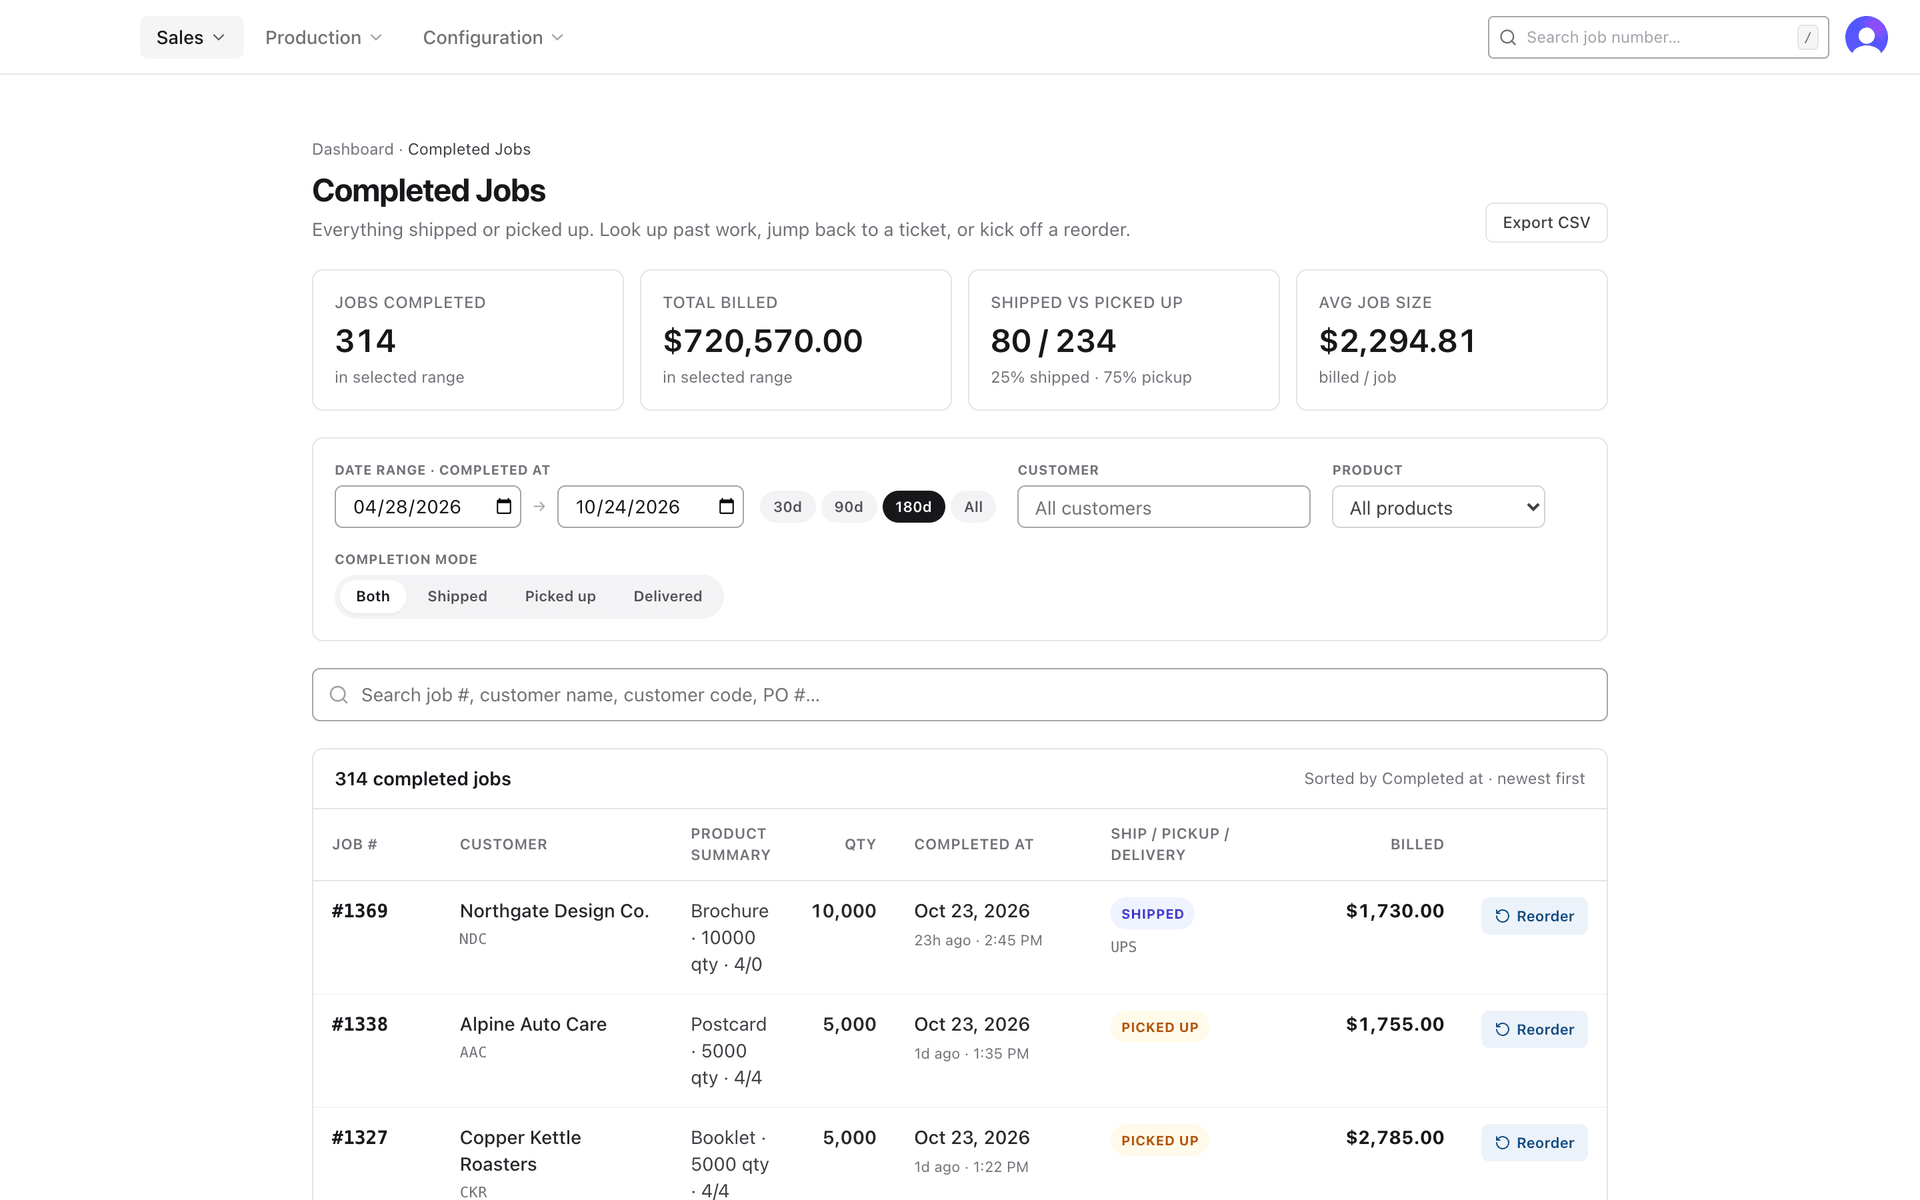The width and height of the screenshot is (1920, 1200).
Task: Go to the Dashboard breadcrumb
Action: [352, 149]
